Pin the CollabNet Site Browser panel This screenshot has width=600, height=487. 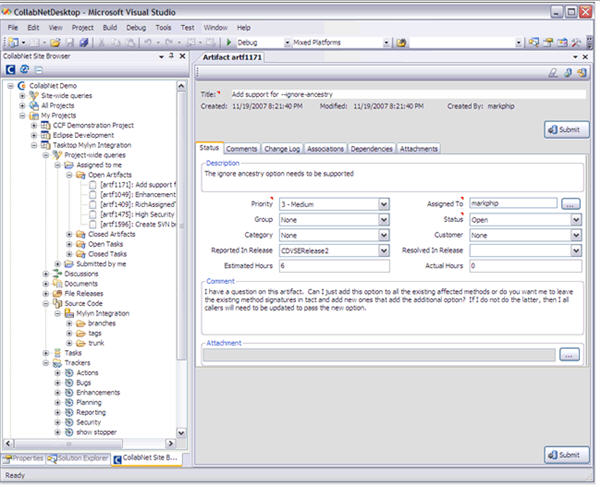pyautogui.click(x=171, y=56)
